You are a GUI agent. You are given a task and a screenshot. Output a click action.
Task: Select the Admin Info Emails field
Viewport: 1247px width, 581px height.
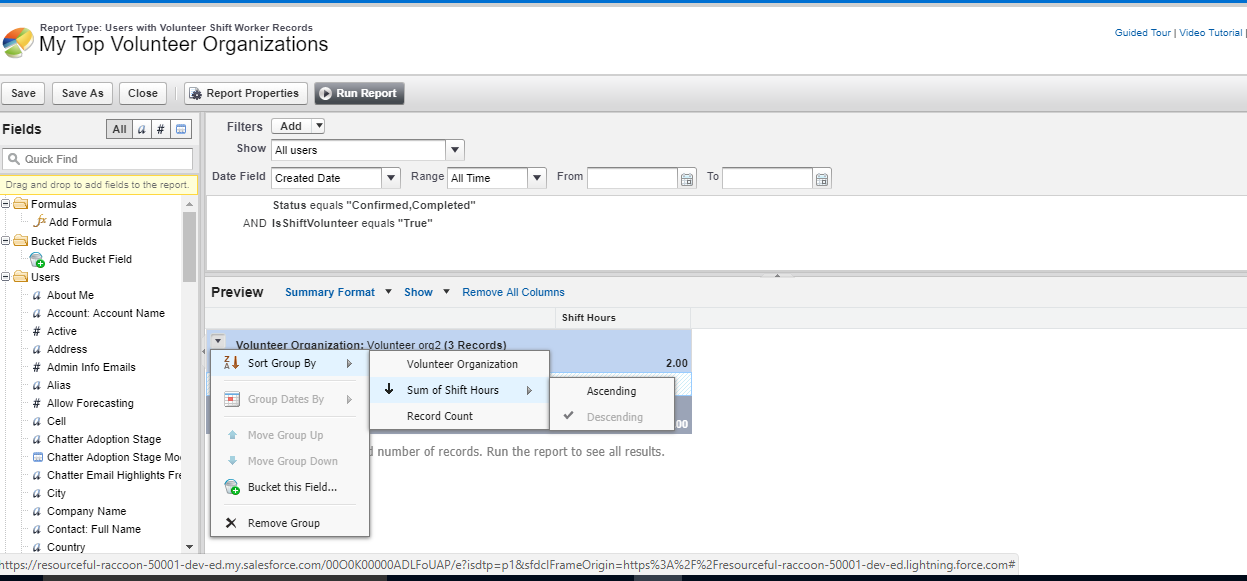[x=91, y=367]
